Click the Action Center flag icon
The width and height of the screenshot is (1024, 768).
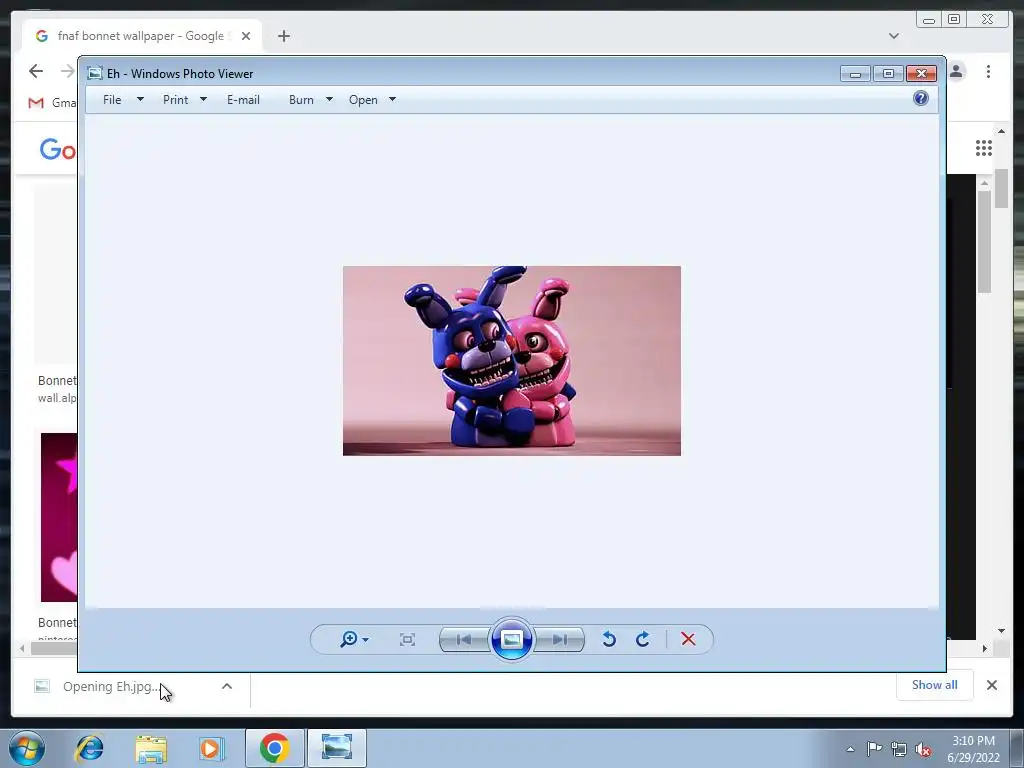(x=874, y=748)
